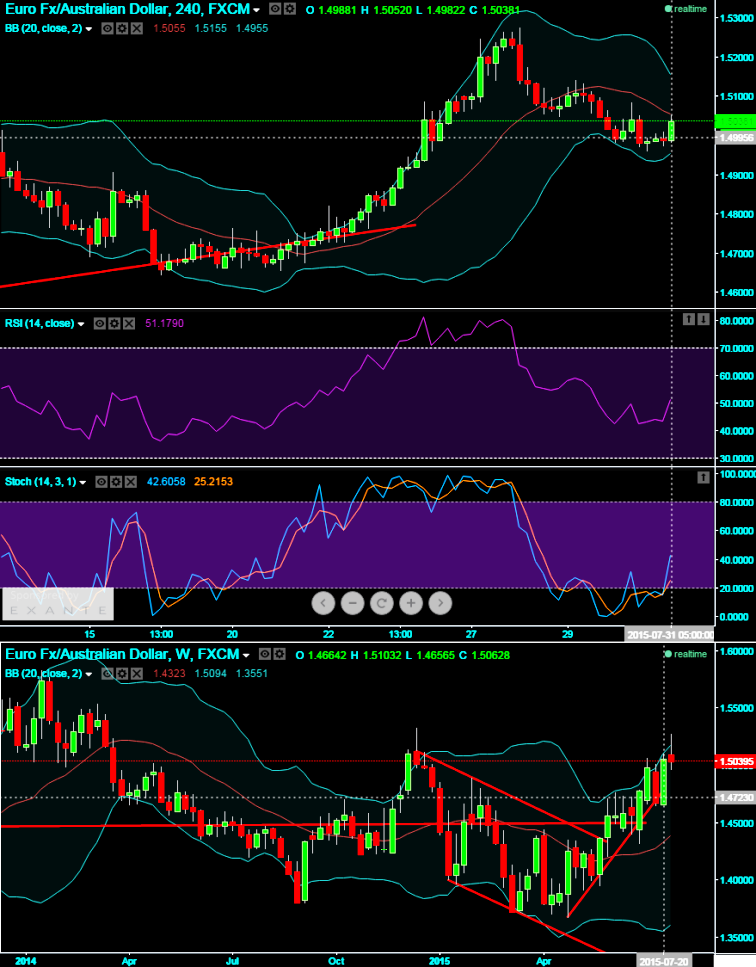Click RSI value 51.1790
Viewport: 756px width, 967px height.
(x=164, y=324)
